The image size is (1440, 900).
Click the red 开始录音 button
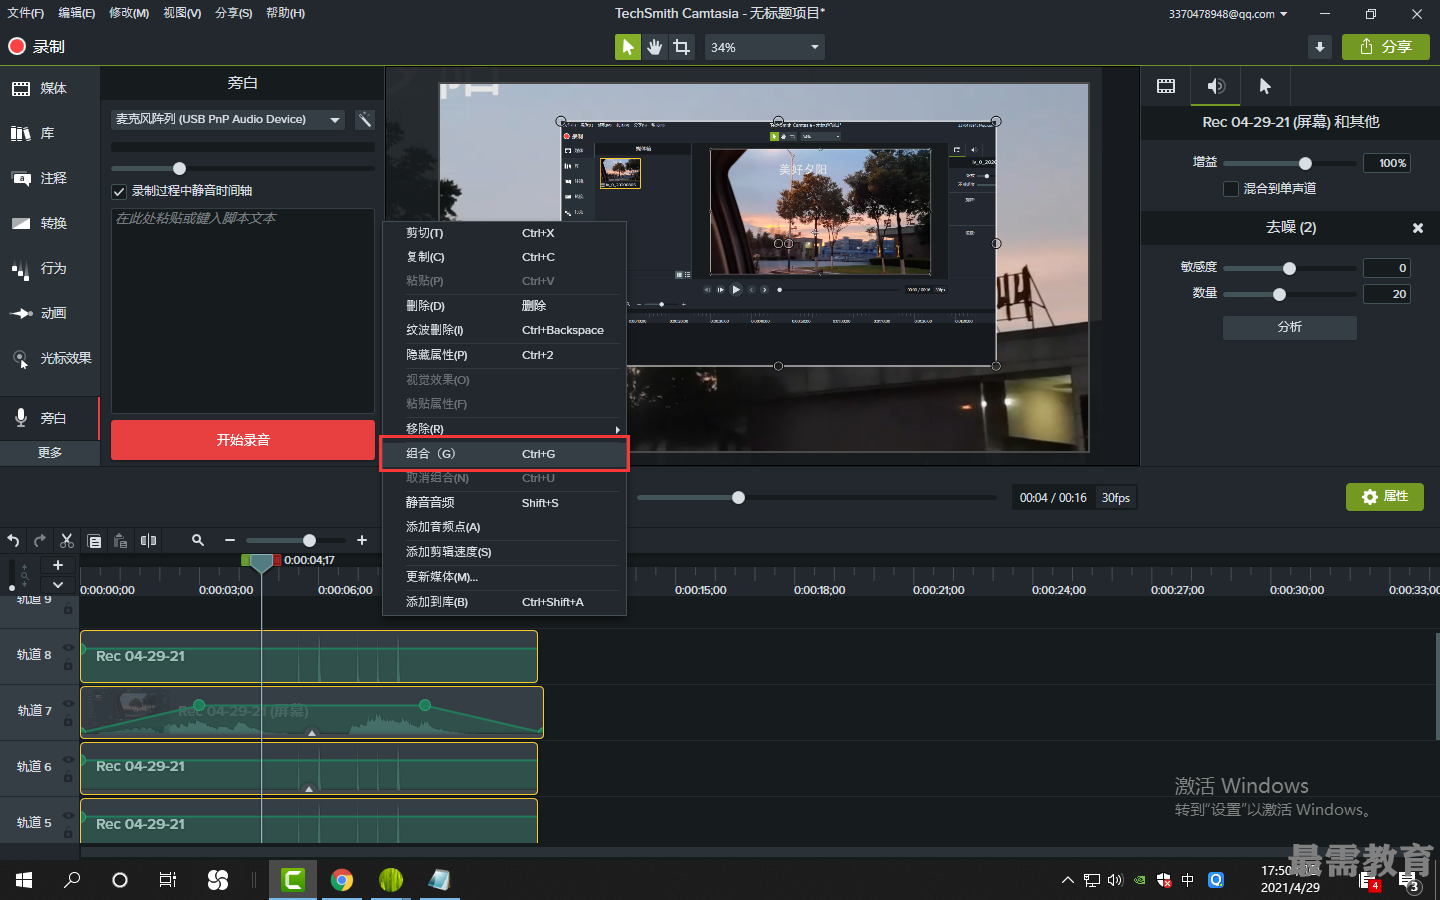point(243,440)
